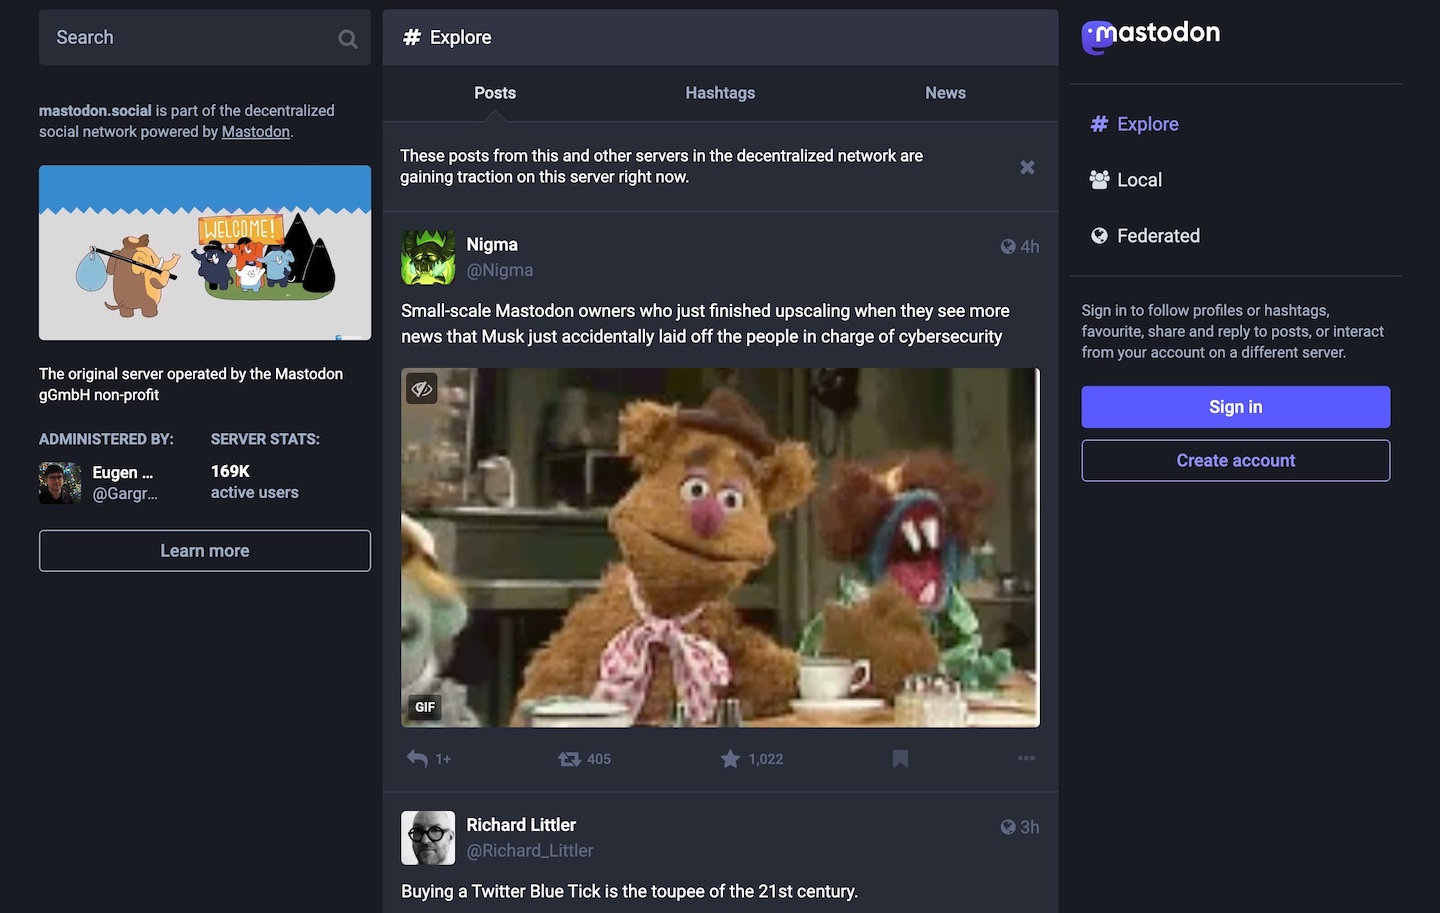1440x913 pixels.
Task: Switch to the News tab
Action: [945, 93]
